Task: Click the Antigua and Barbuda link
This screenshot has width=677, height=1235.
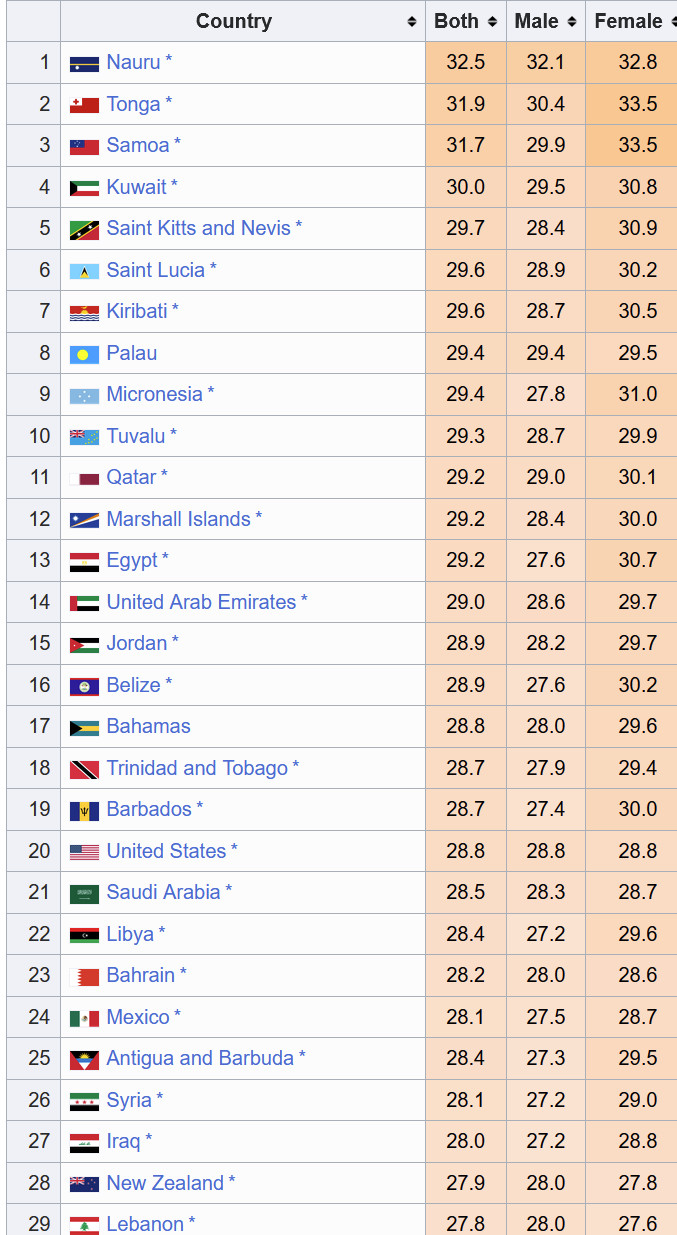Action: pos(200,1058)
